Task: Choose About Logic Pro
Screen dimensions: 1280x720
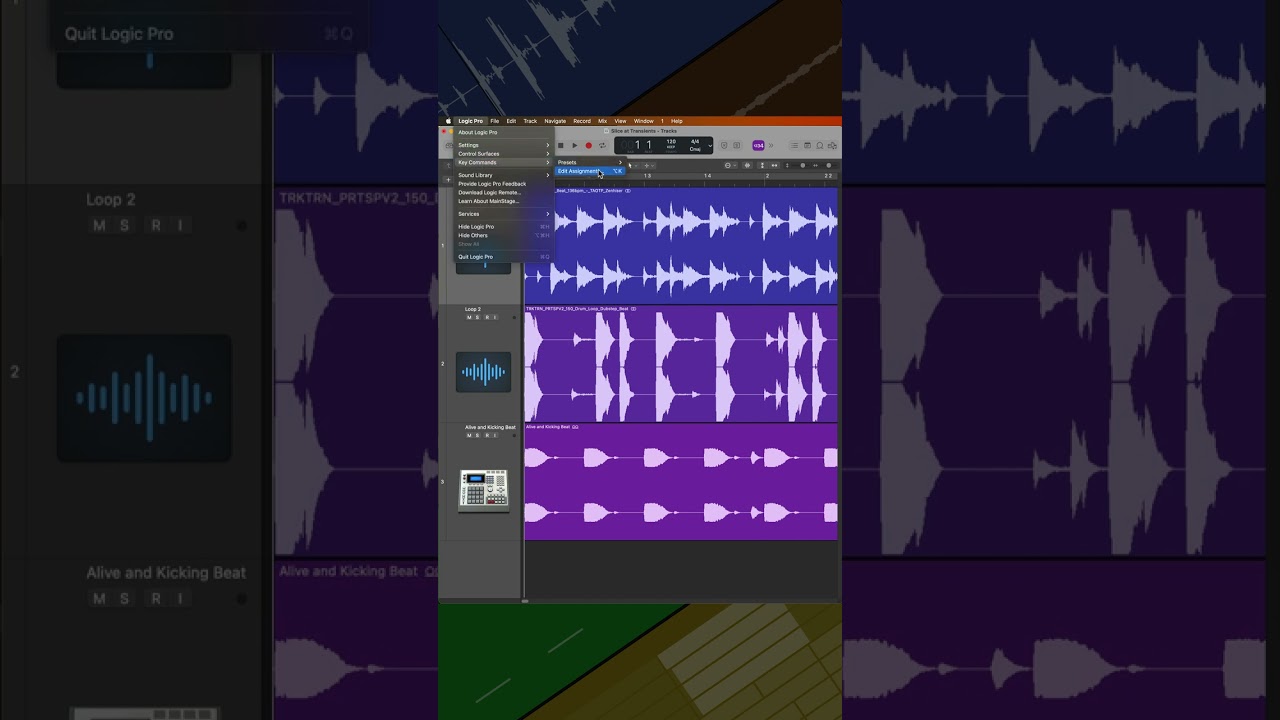Action: pyautogui.click(x=504, y=132)
